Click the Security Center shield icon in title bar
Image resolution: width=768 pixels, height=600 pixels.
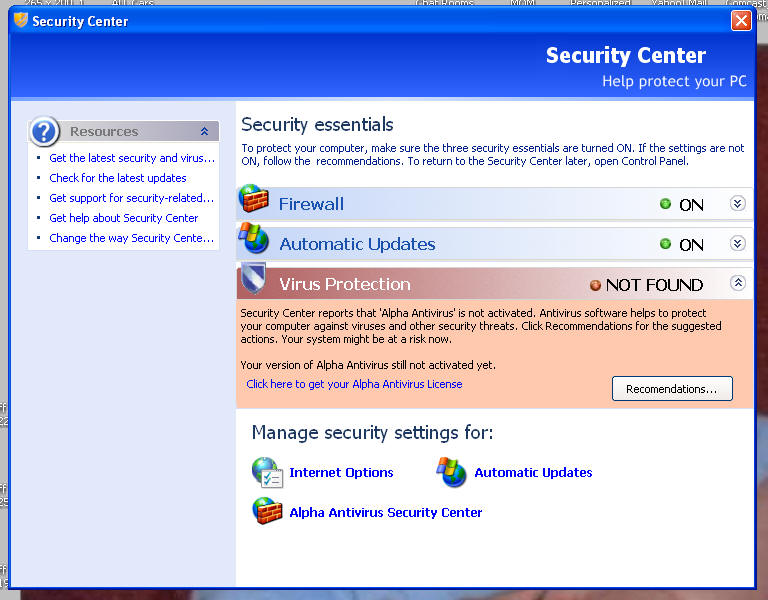(x=21, y=20)
